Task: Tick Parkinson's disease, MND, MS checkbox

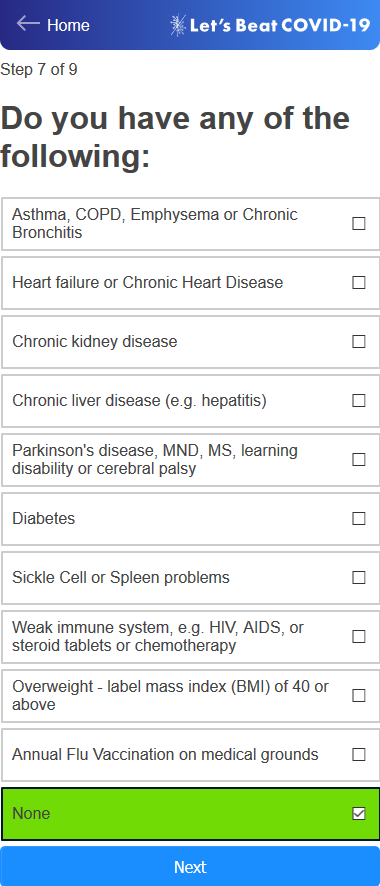Action: [x=359, y=459]
